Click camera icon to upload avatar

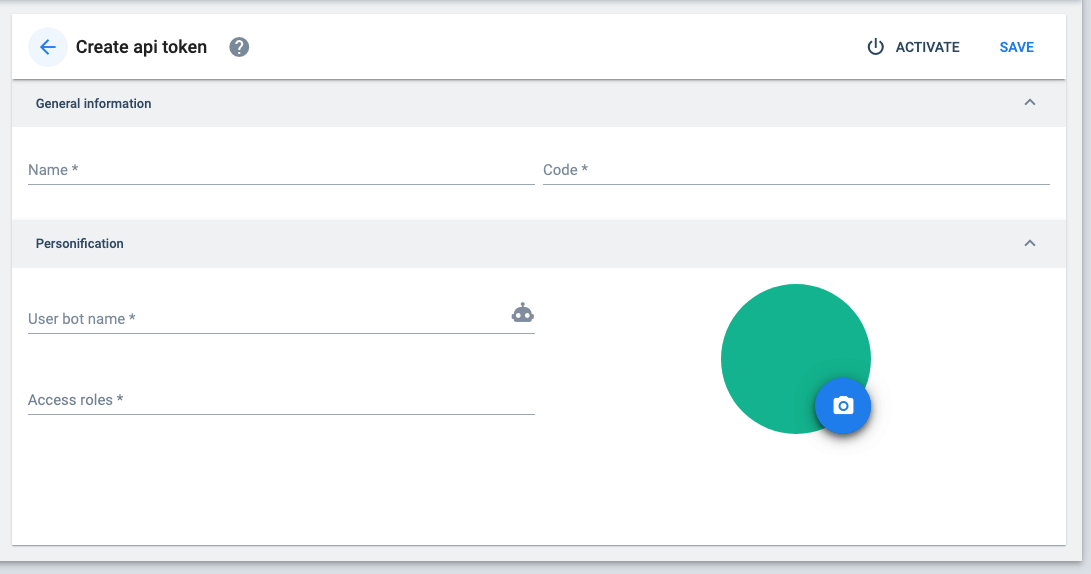[x=843, y=406]
